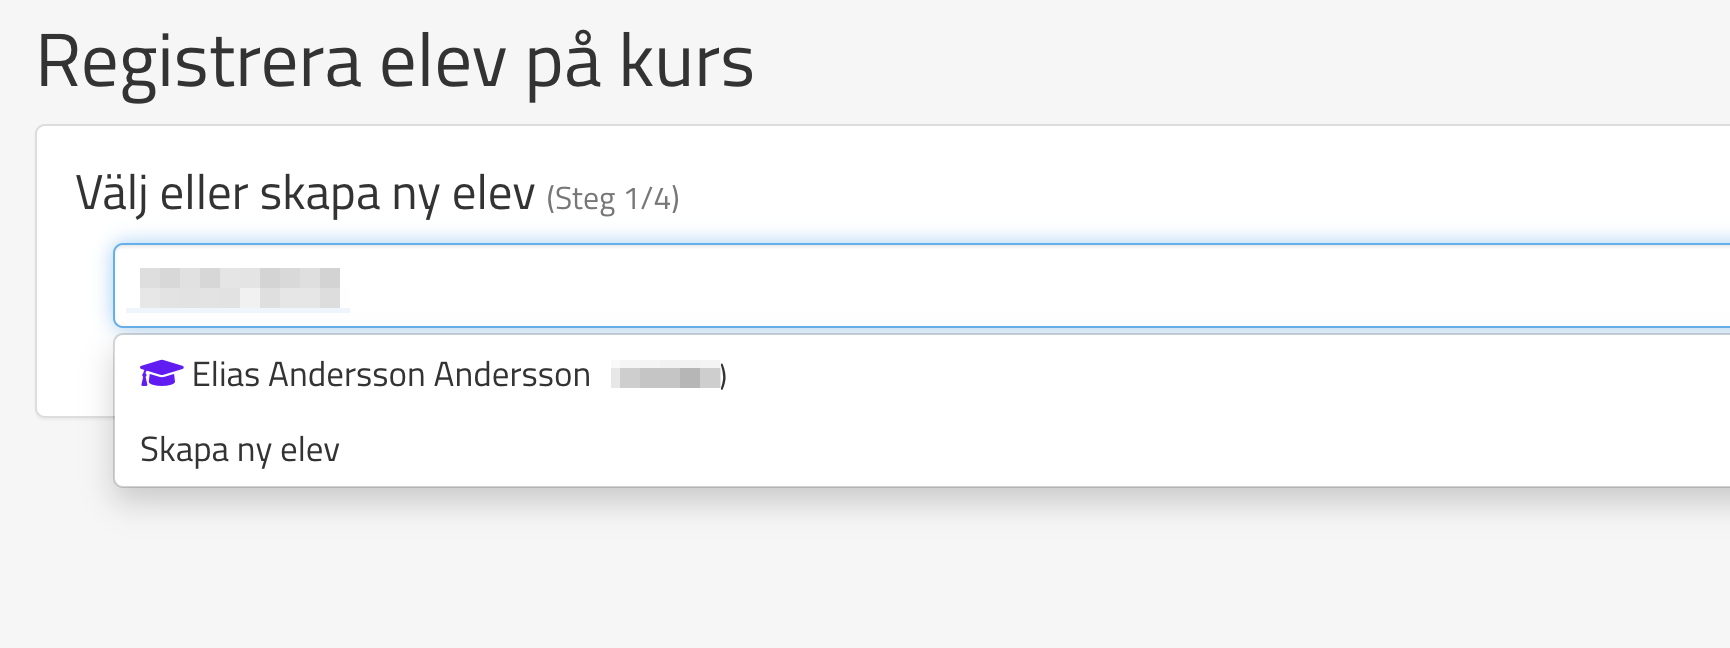This screenshot has height=648, width=1730.
Task: Click empty space inside search field after text
Action: tap(1000, 286)
